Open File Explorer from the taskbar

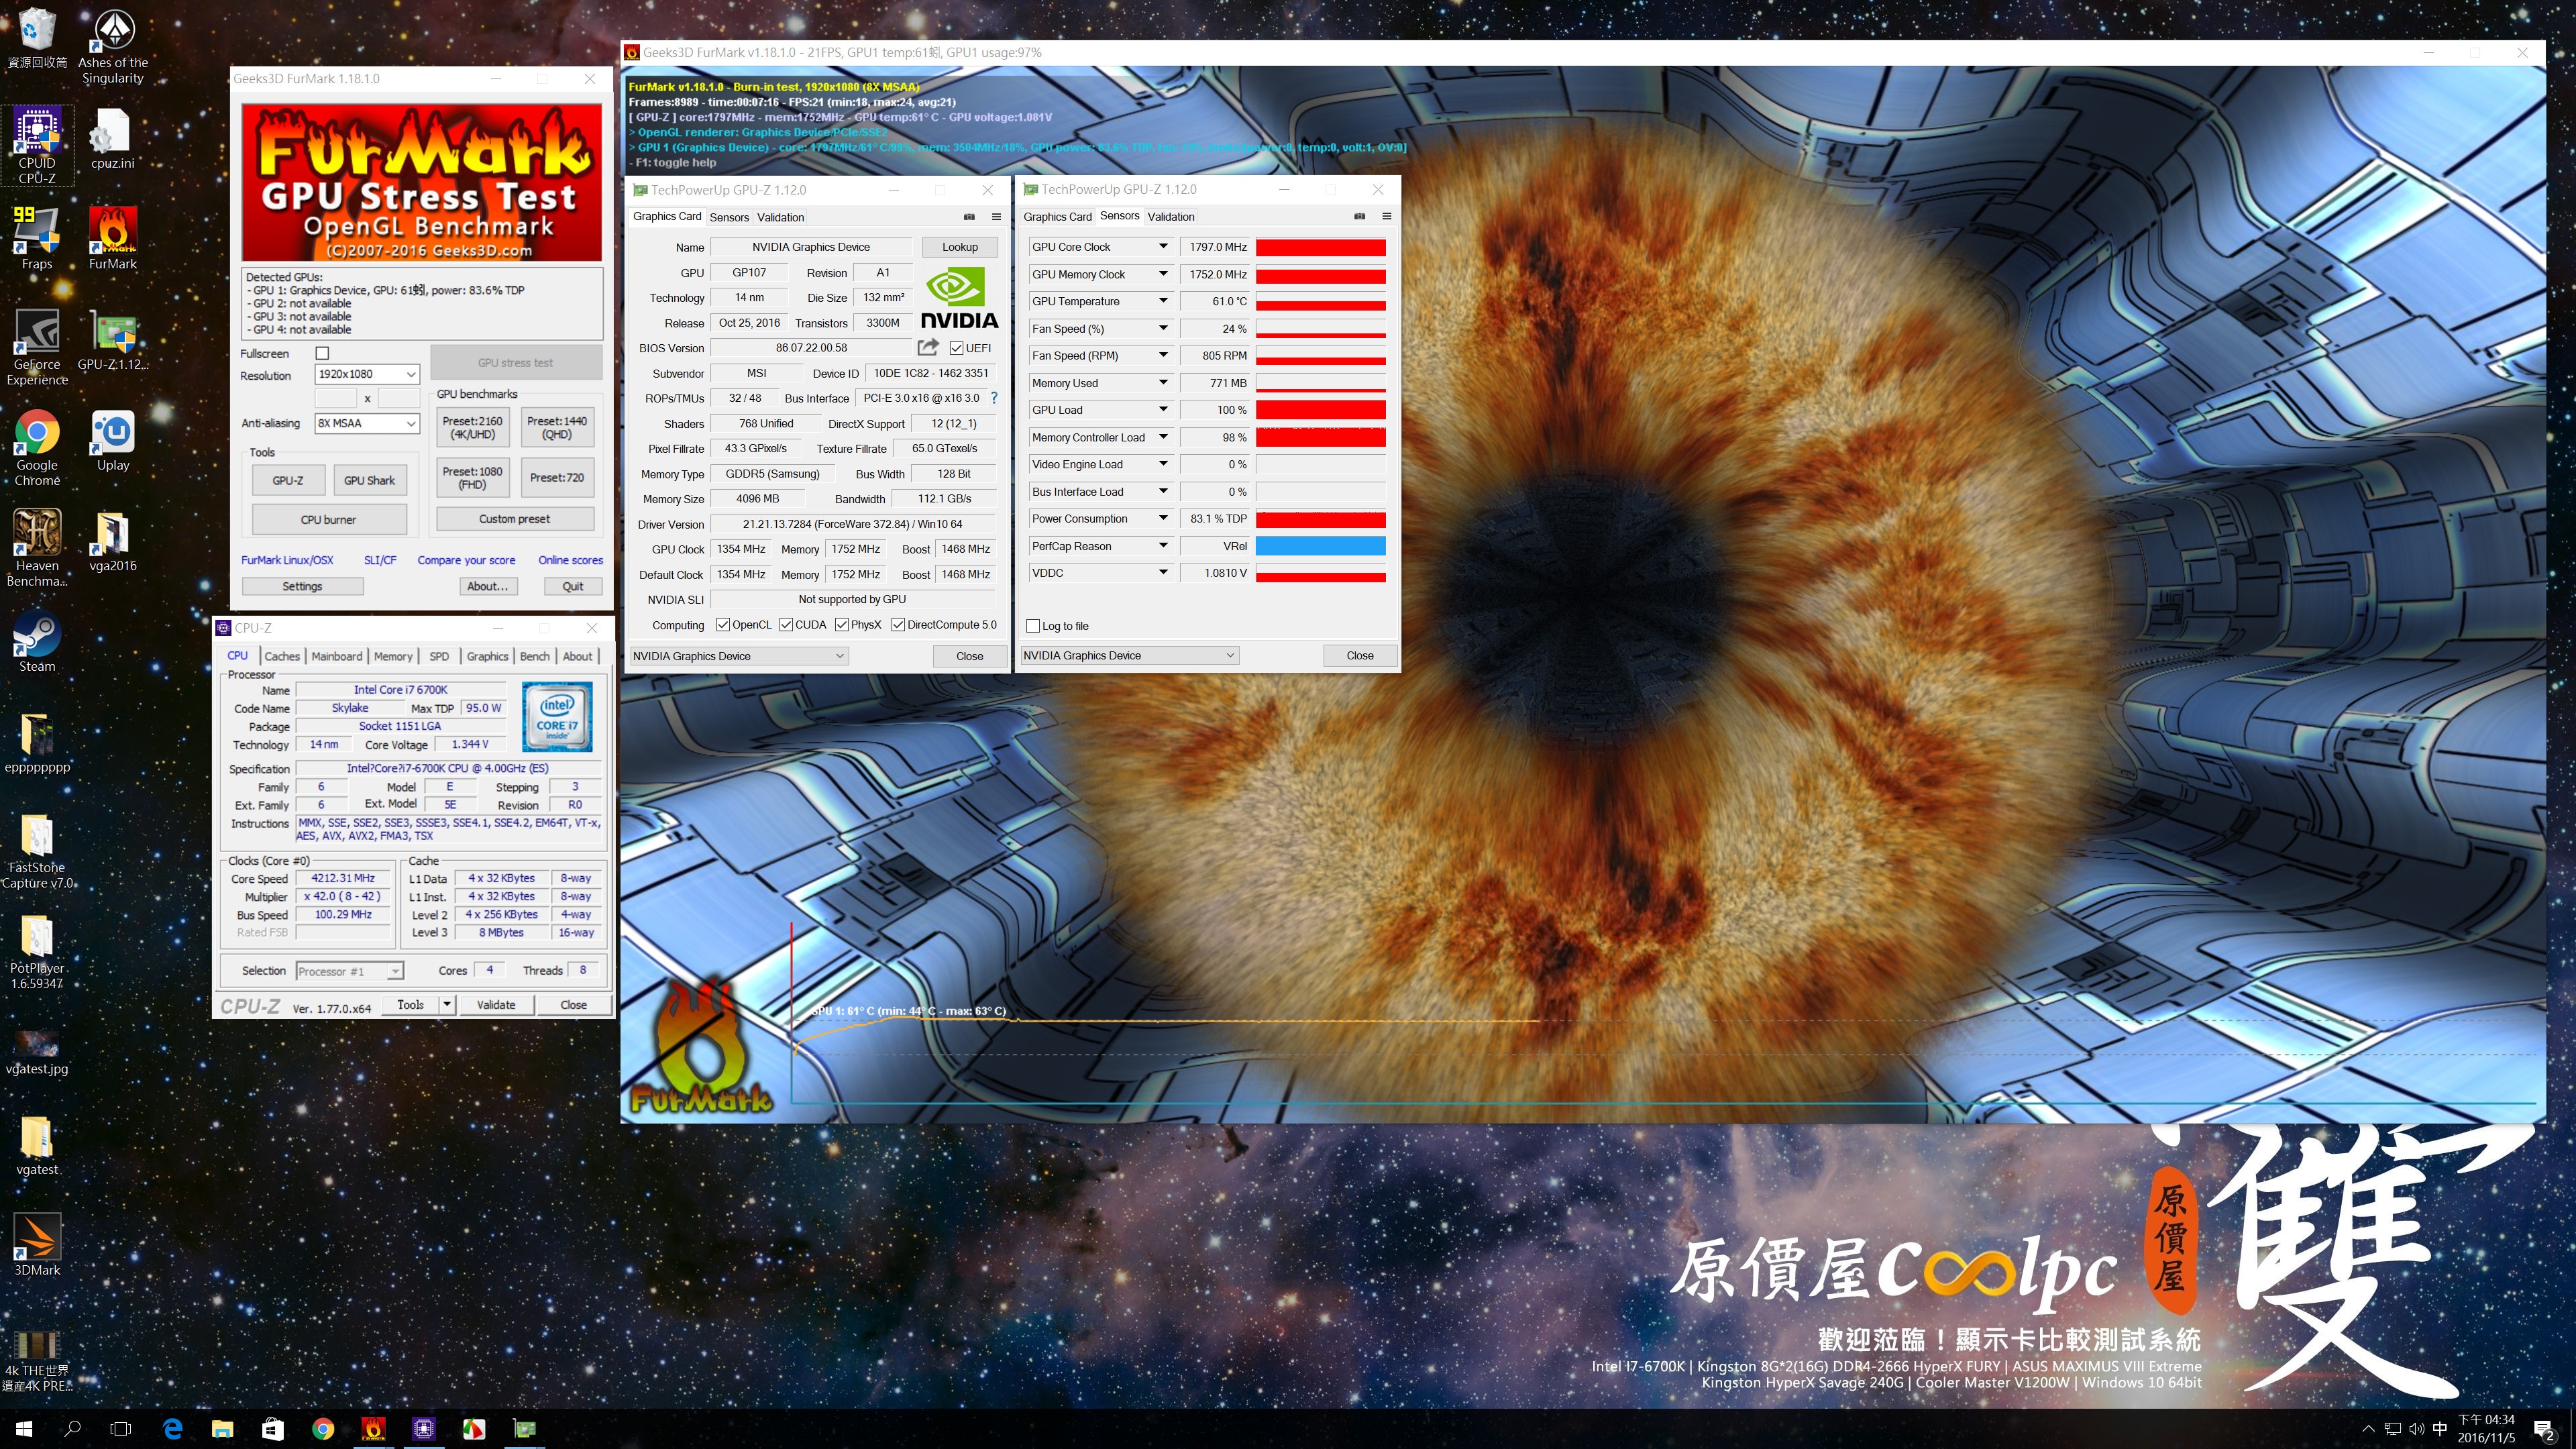click(x=222, y=1428)
